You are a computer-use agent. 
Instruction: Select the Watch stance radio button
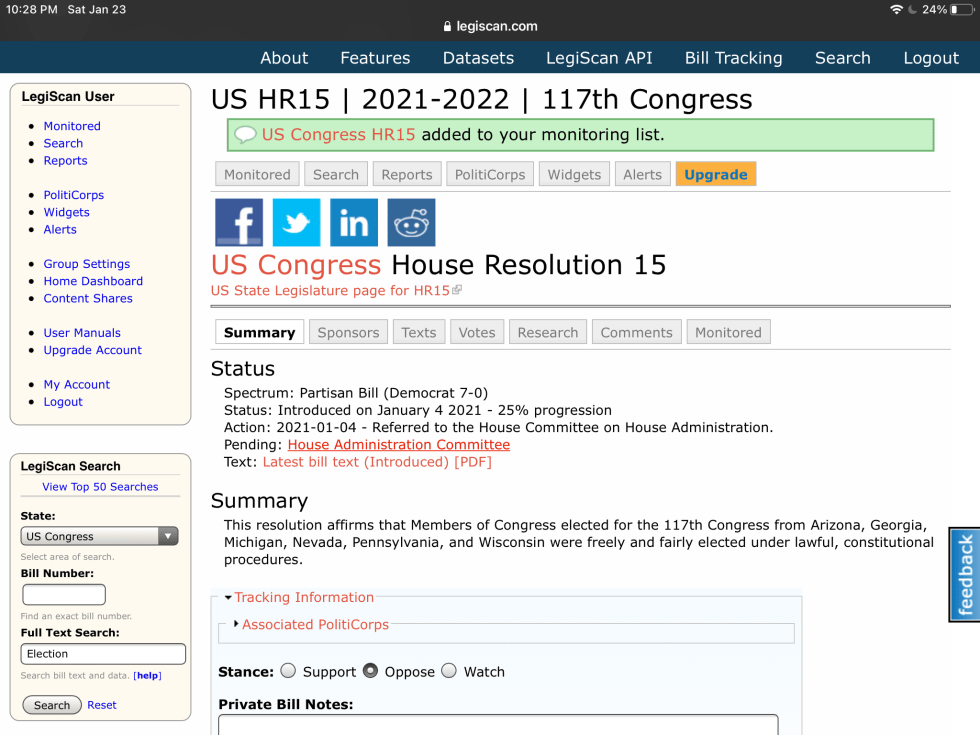click(x=449, y=671)
